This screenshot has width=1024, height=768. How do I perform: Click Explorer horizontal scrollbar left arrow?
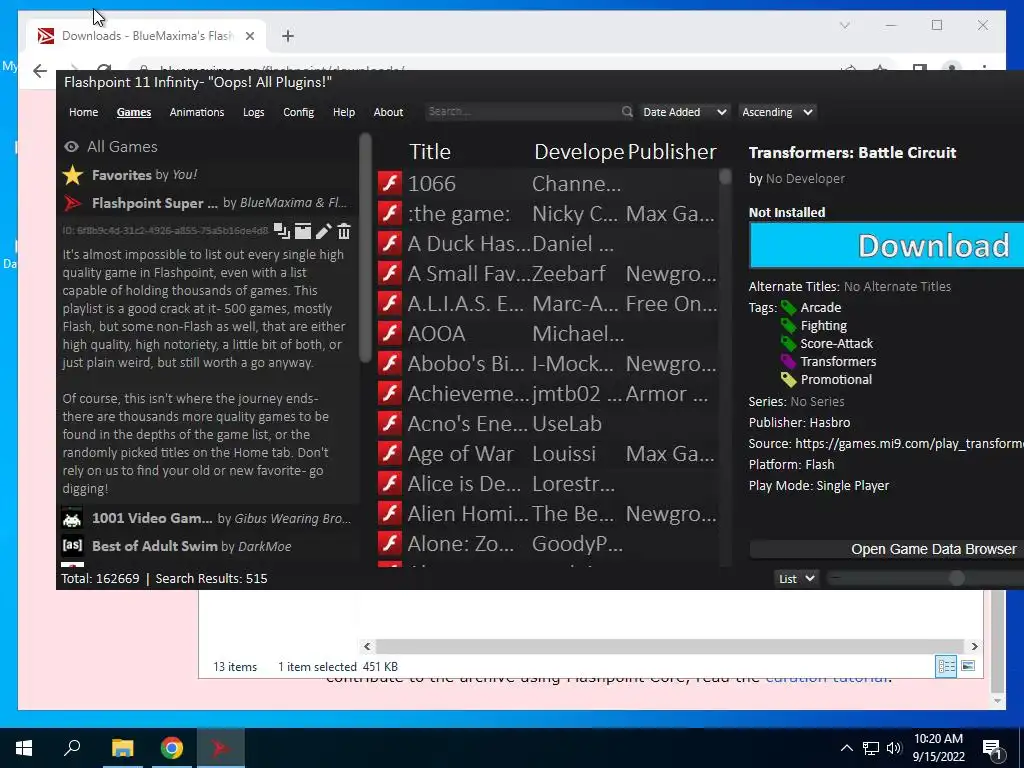click(367, 646)
